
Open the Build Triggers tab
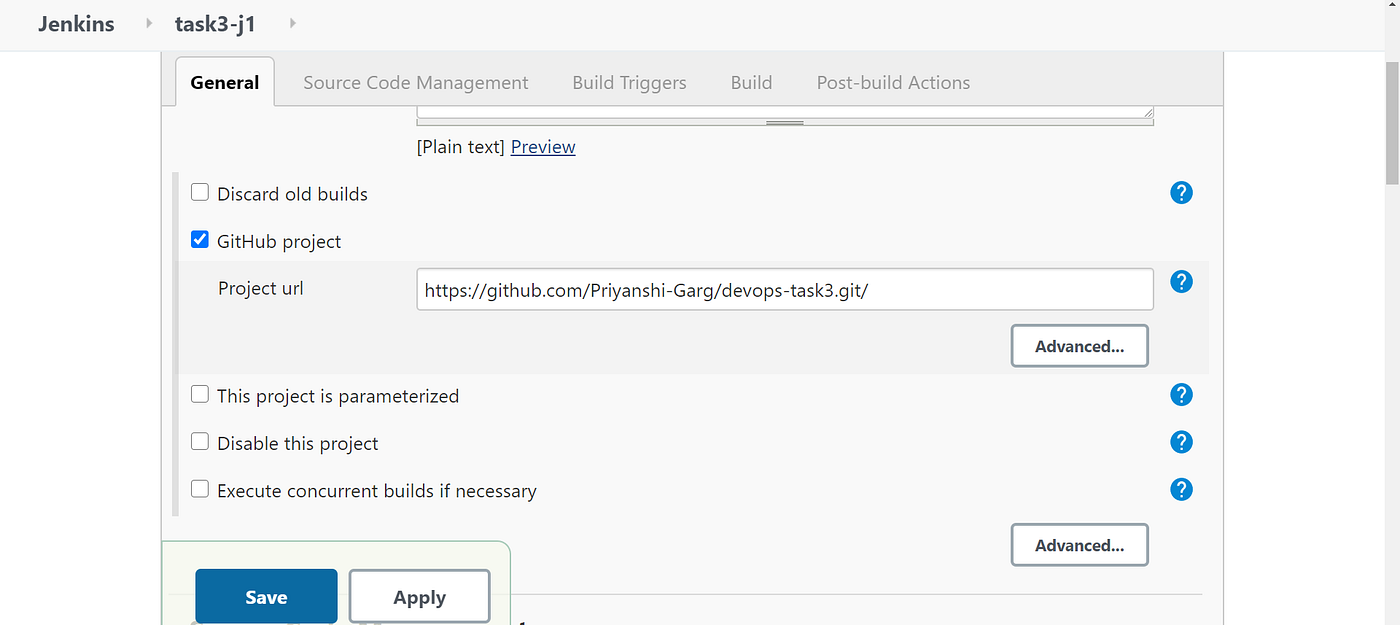(629, 82)
